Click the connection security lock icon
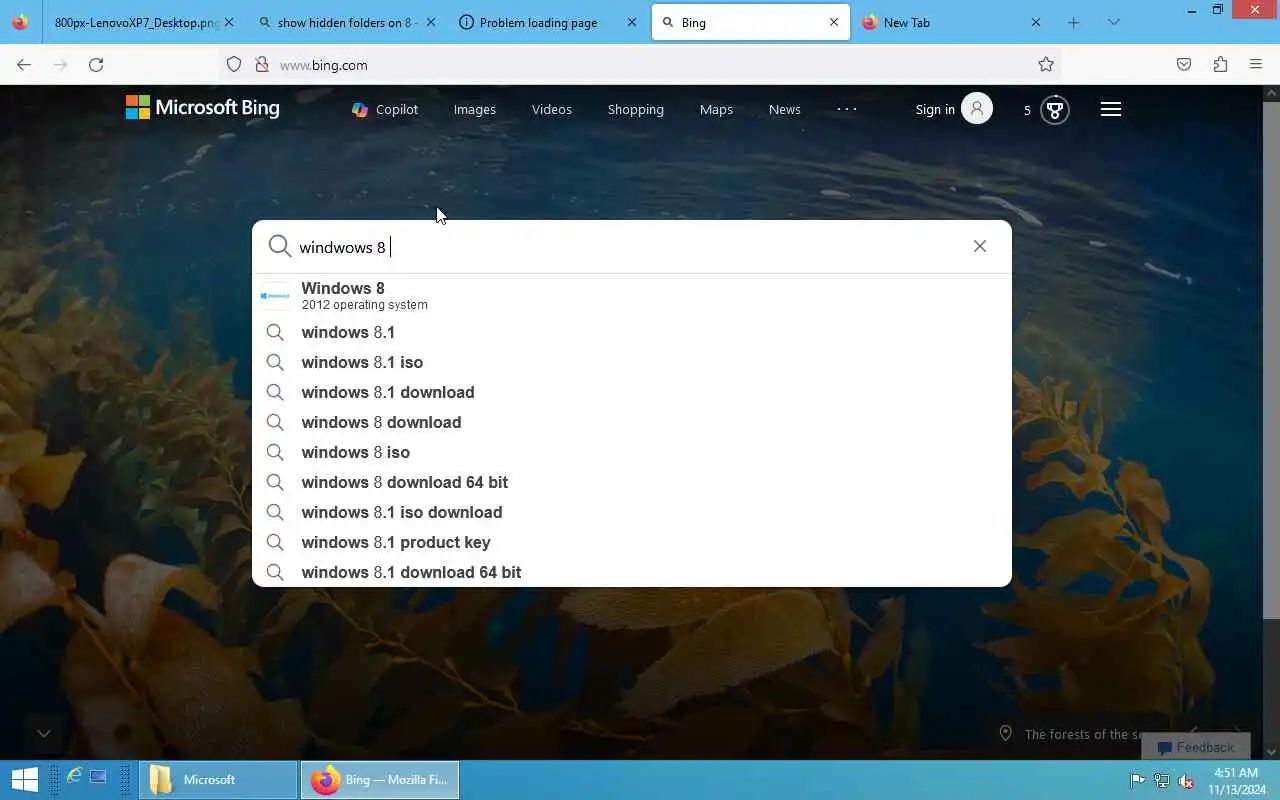1280x800 pixels. [x=262, y=65]
